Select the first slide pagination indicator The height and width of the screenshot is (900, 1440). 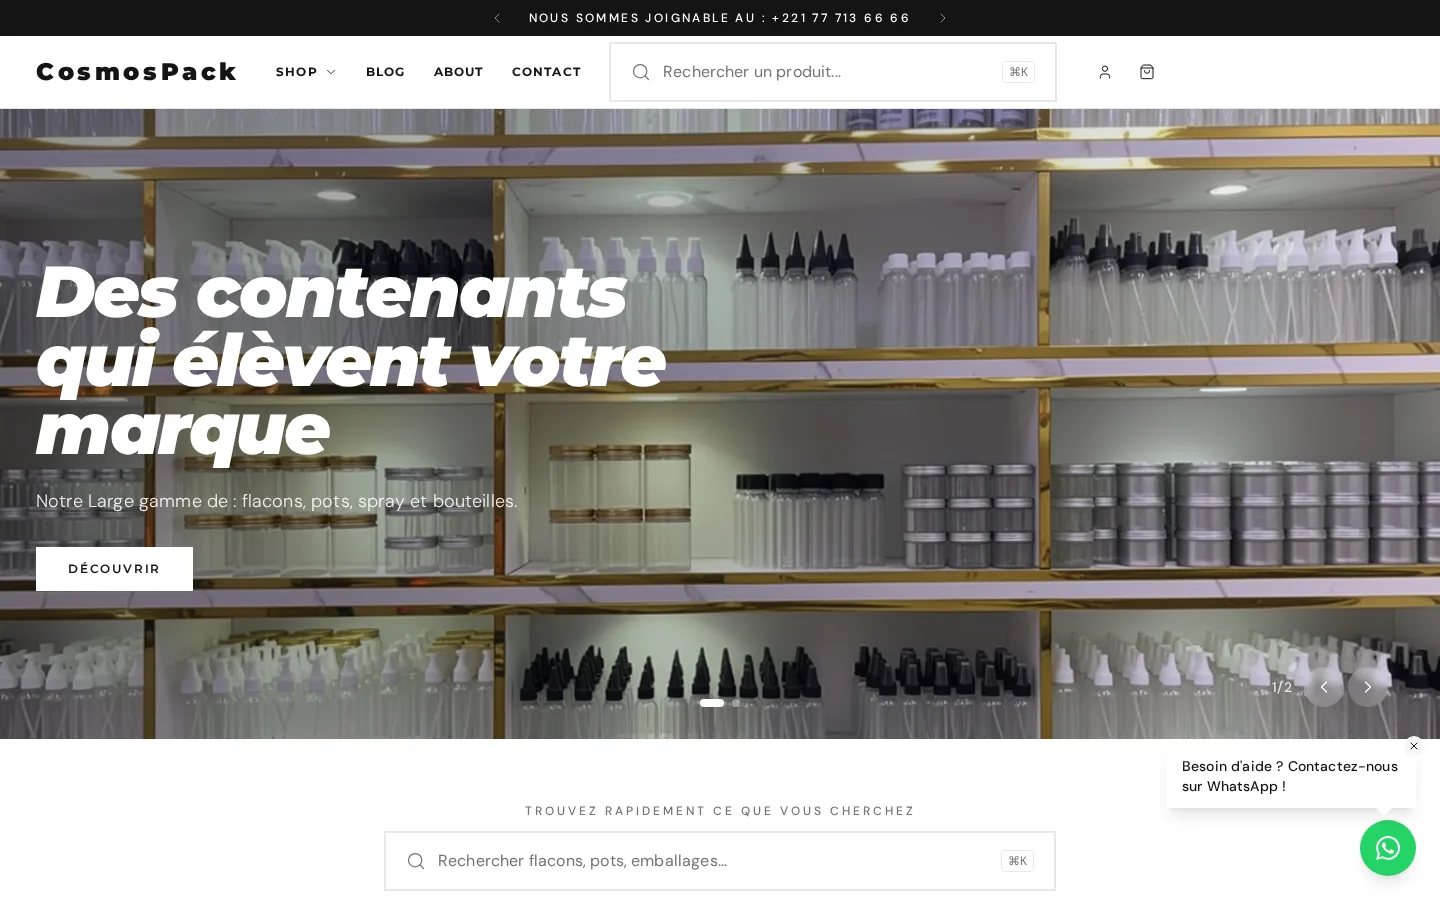tap(712, 703)
